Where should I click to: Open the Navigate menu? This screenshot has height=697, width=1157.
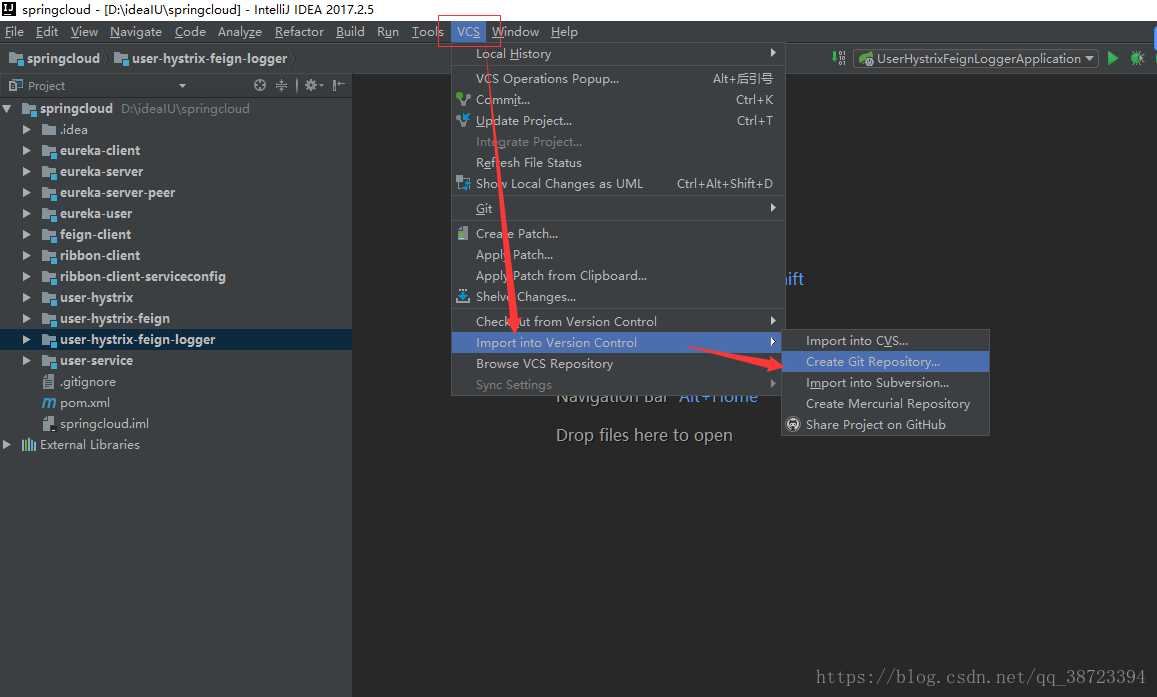coord(136,32)
